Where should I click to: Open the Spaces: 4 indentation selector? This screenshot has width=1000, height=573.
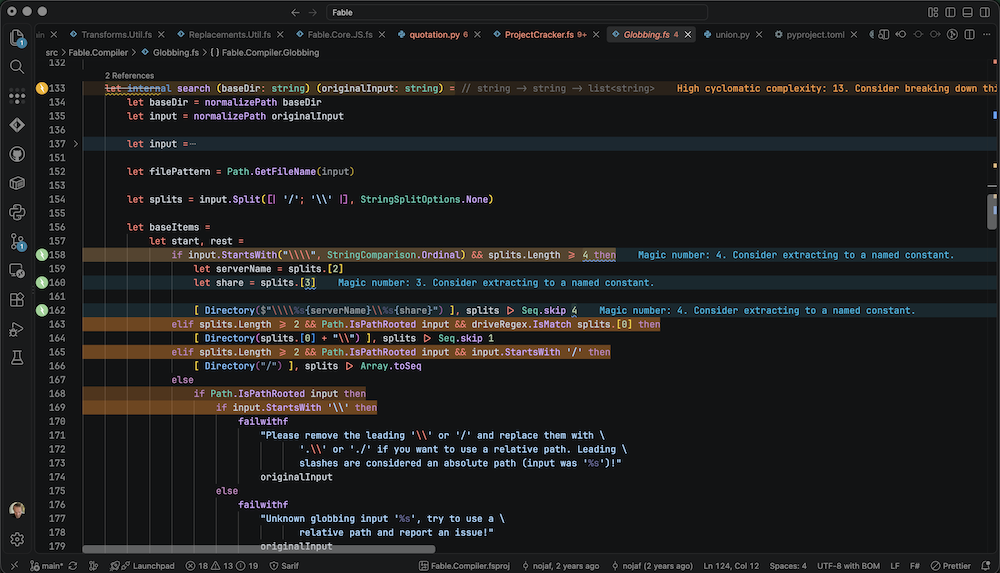coord(788,565)
